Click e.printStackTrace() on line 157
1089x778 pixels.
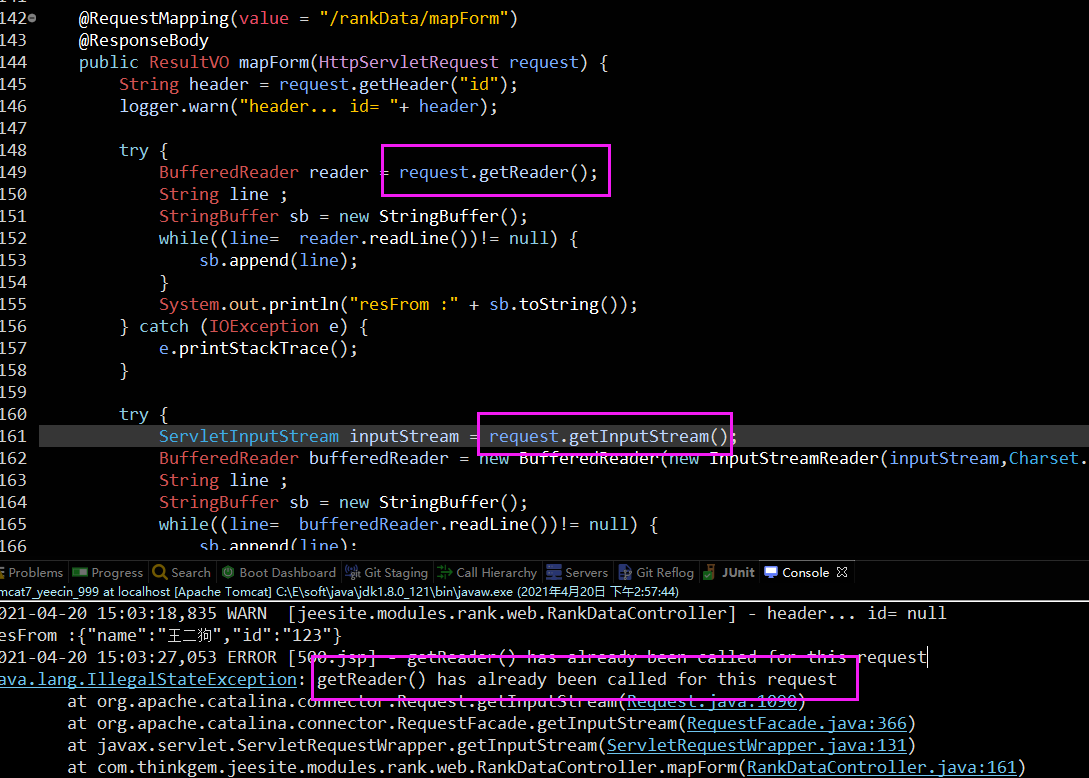pyautogui.click(x=253, y=349)
